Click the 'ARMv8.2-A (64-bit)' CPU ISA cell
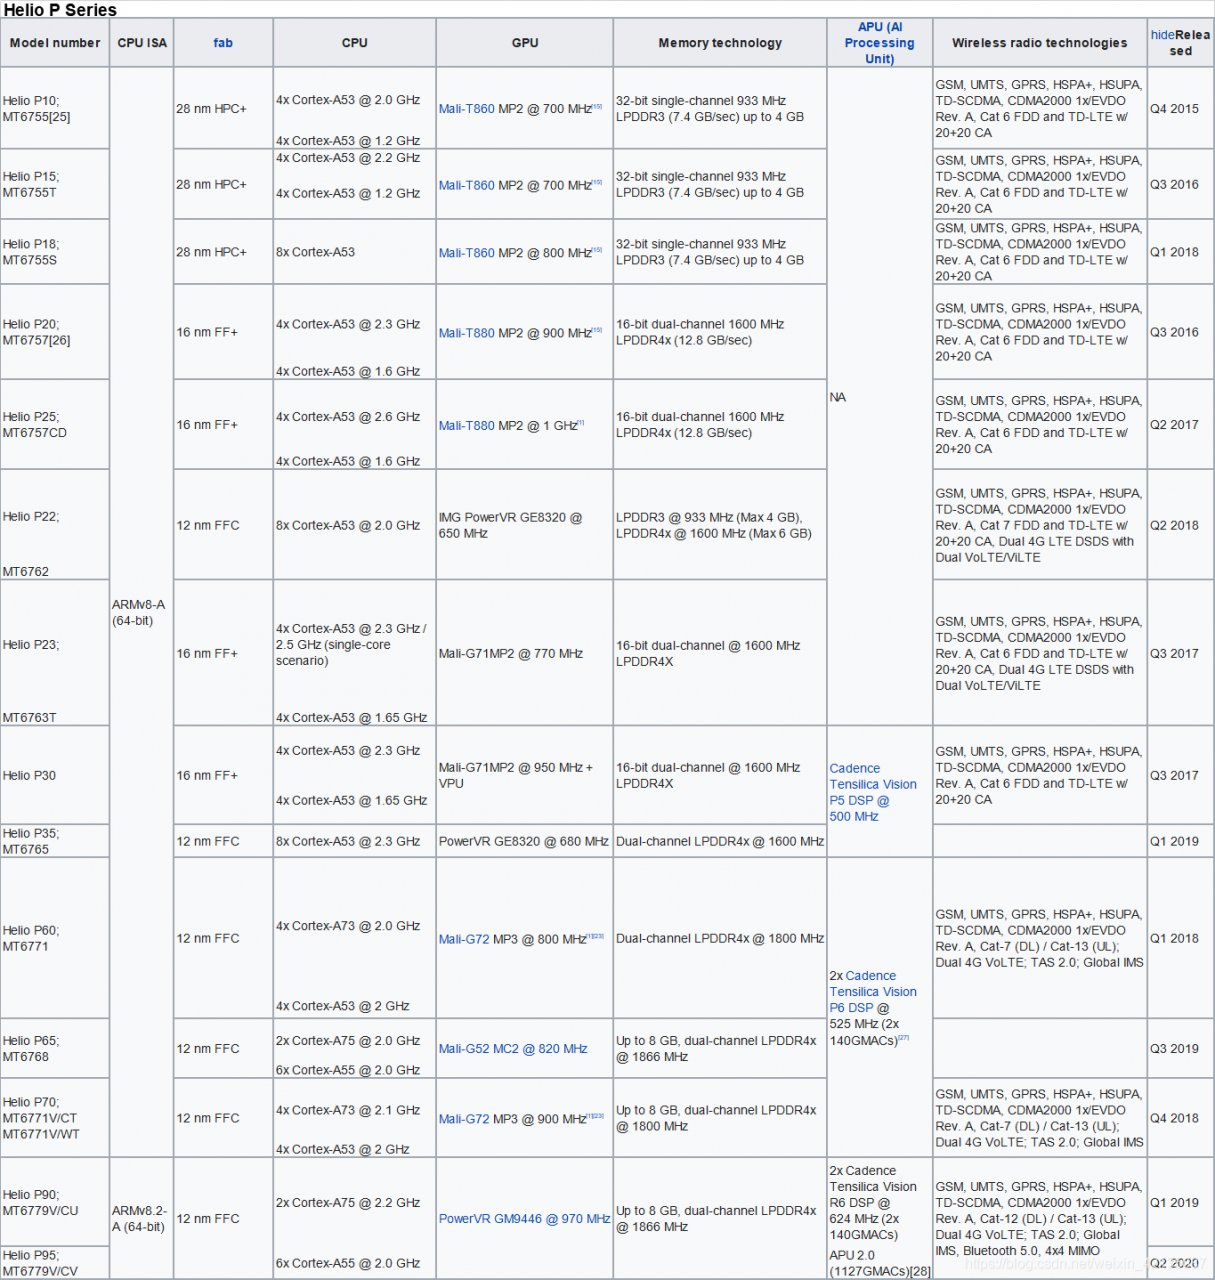This screenshot has width=1215, height=1280. coord(141,1218)
